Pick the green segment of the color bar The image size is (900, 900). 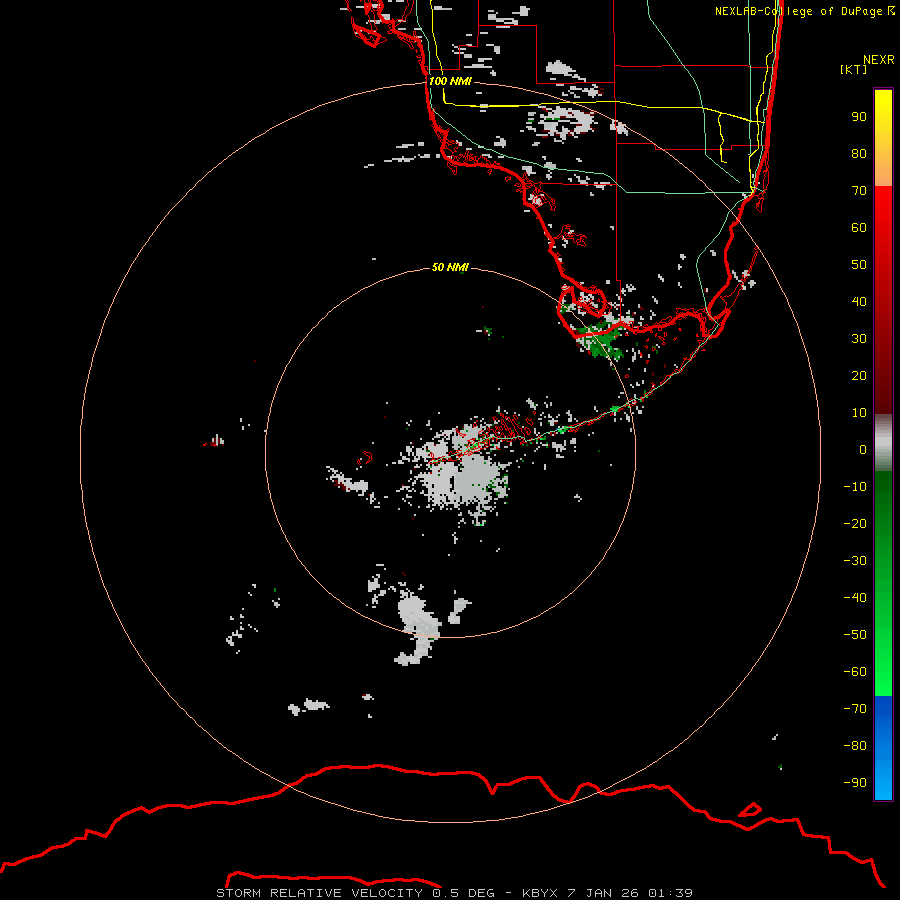[x=883, y=583]
